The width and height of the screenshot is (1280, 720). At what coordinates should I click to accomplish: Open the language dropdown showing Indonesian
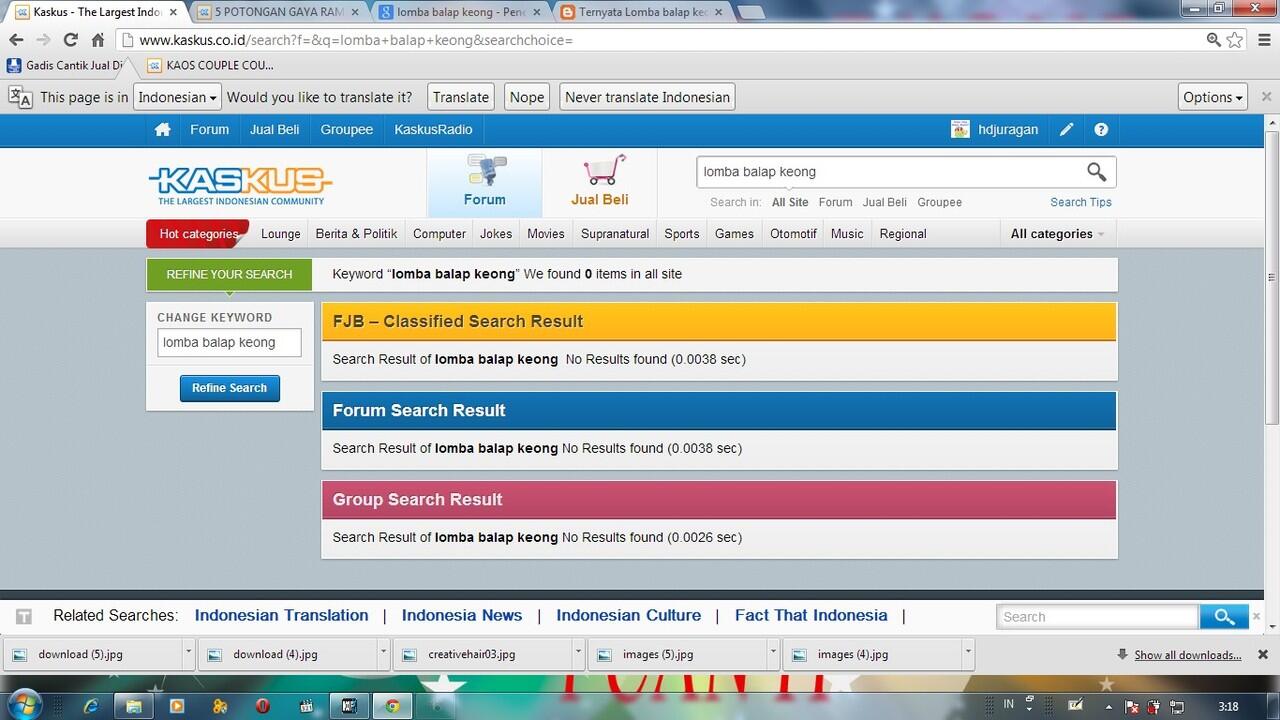click(x=177, y=97)
